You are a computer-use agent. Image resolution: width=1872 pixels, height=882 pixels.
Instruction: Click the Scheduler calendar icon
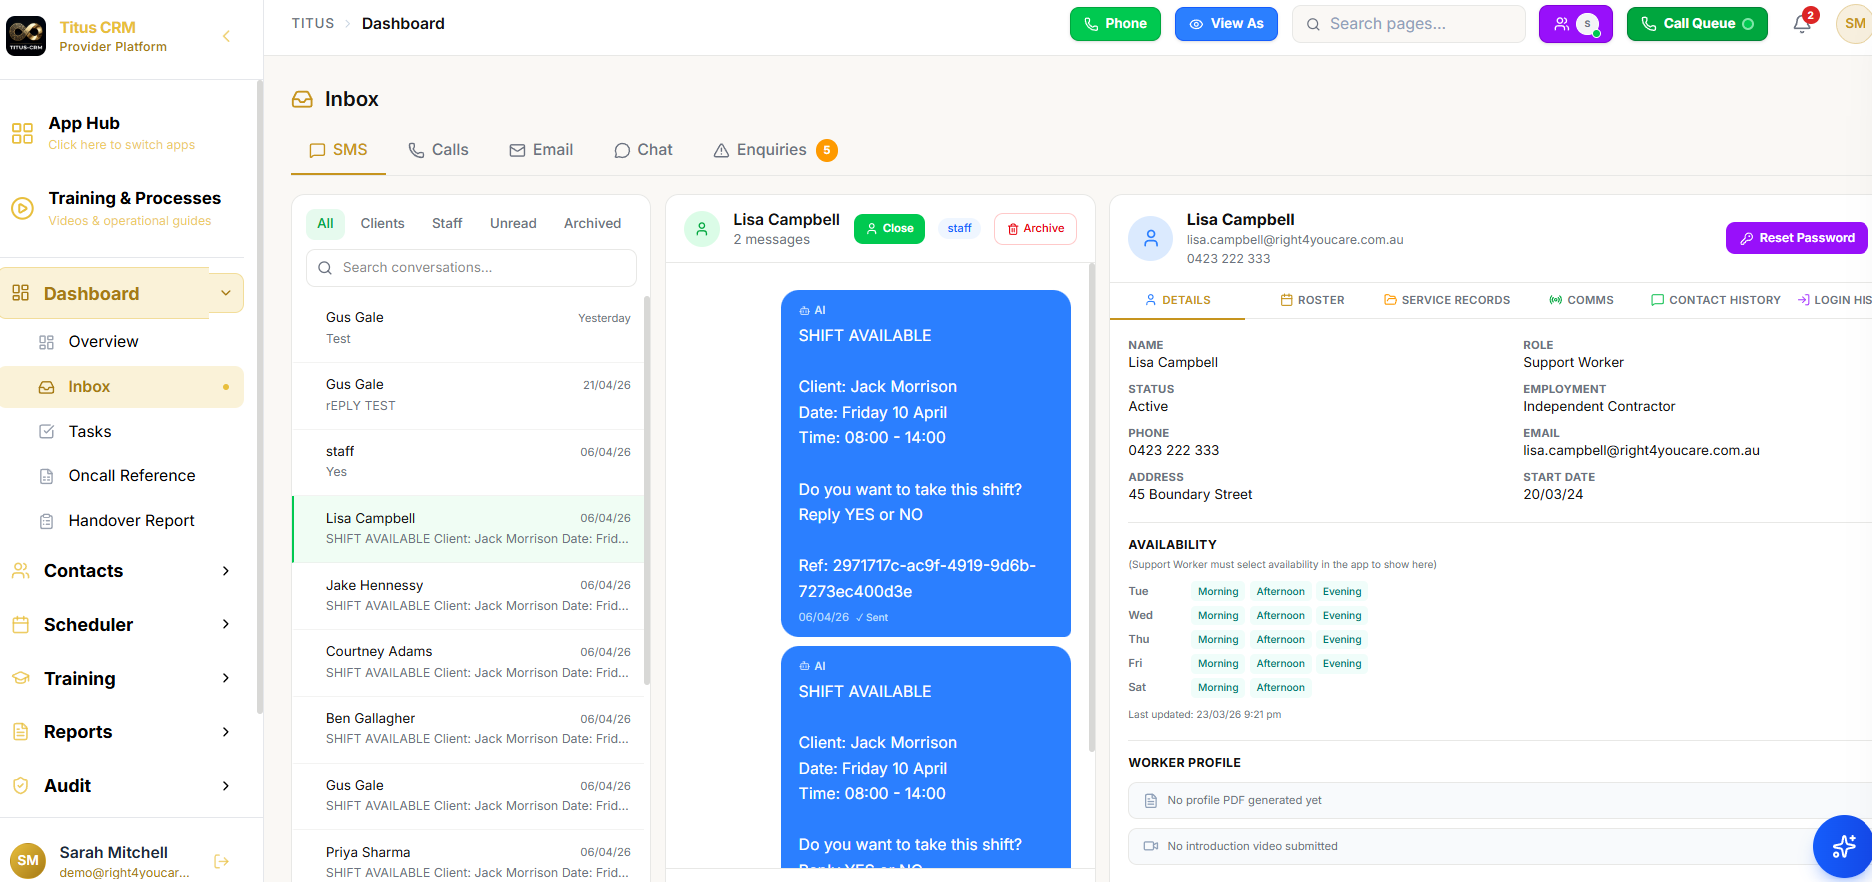click(20, 625)
